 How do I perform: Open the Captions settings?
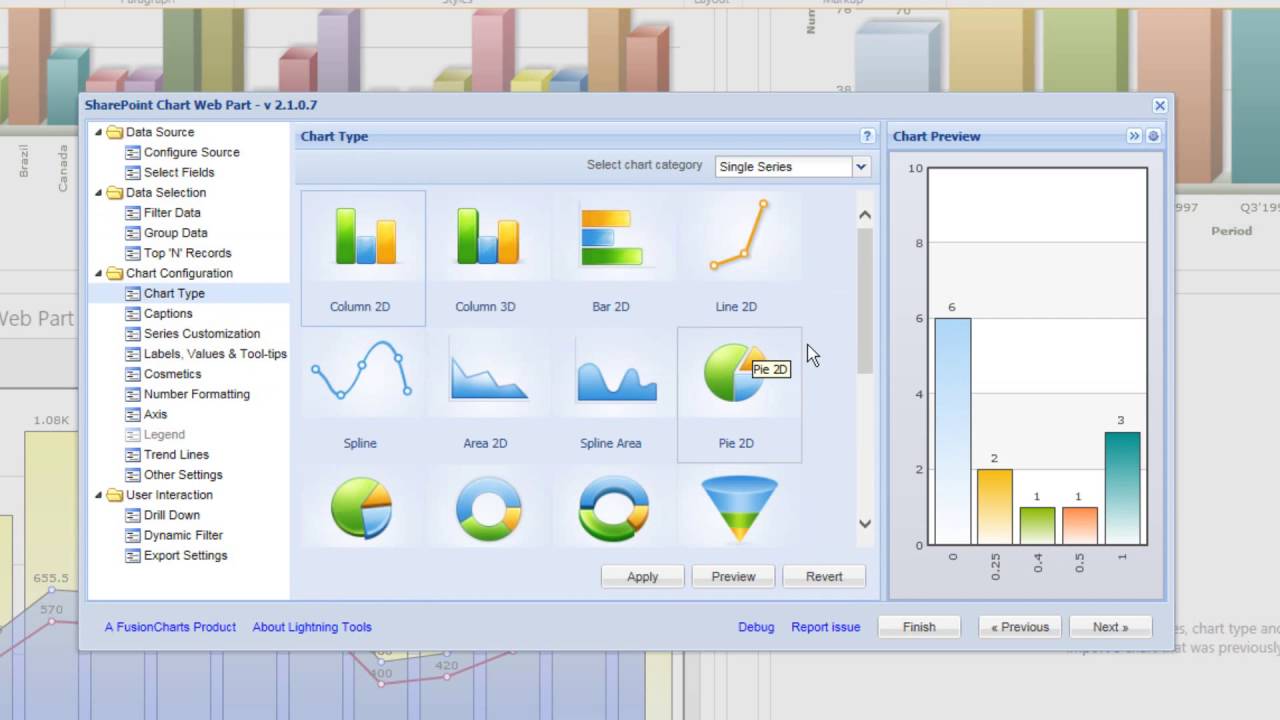click(x=168, y=313)
